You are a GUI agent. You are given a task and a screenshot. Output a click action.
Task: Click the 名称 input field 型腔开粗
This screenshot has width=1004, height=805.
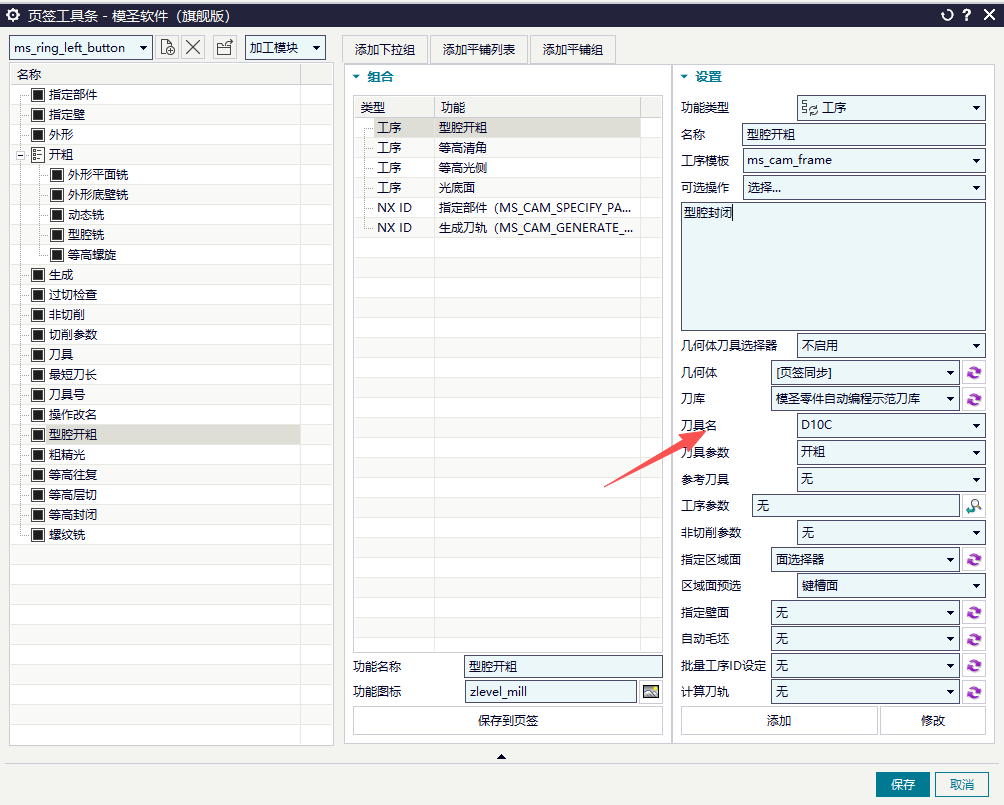pyautogui.click(x=864, y=134)
